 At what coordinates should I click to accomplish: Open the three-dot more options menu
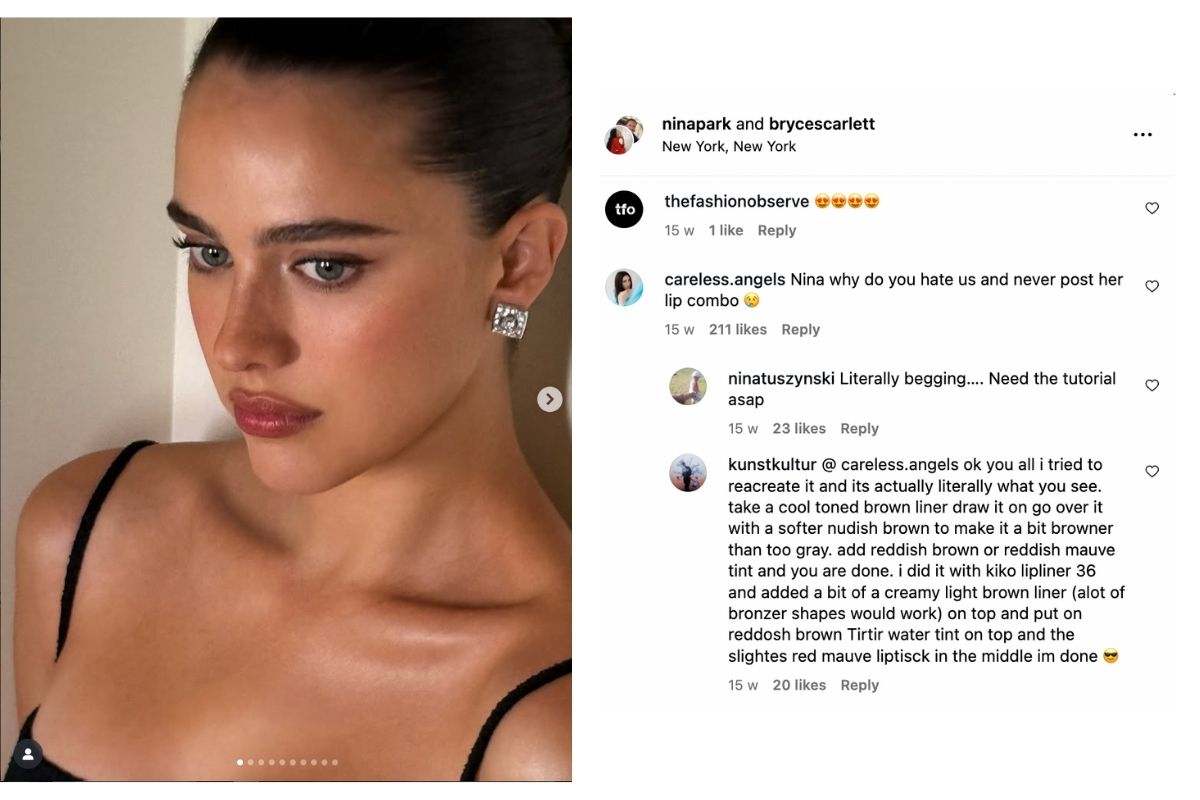coord(1142,135)
